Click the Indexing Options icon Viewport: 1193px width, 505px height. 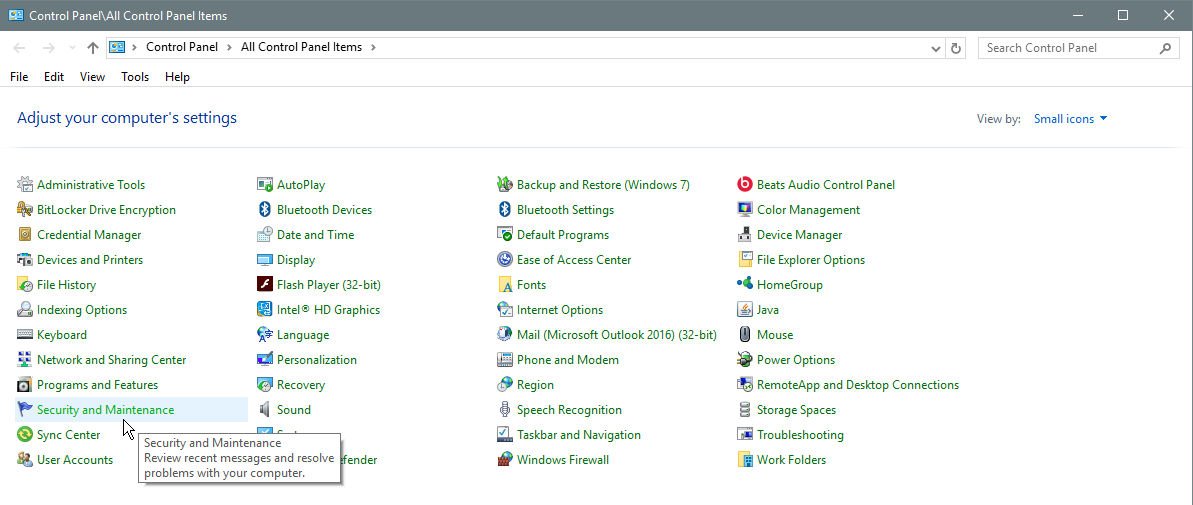pos(25,310)
